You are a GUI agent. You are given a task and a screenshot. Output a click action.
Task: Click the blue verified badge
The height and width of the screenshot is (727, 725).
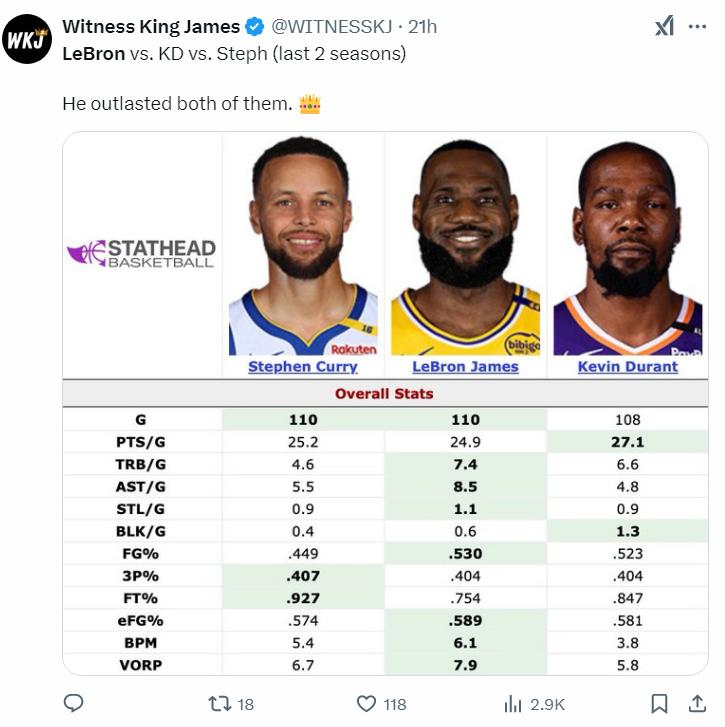(254, 27)
